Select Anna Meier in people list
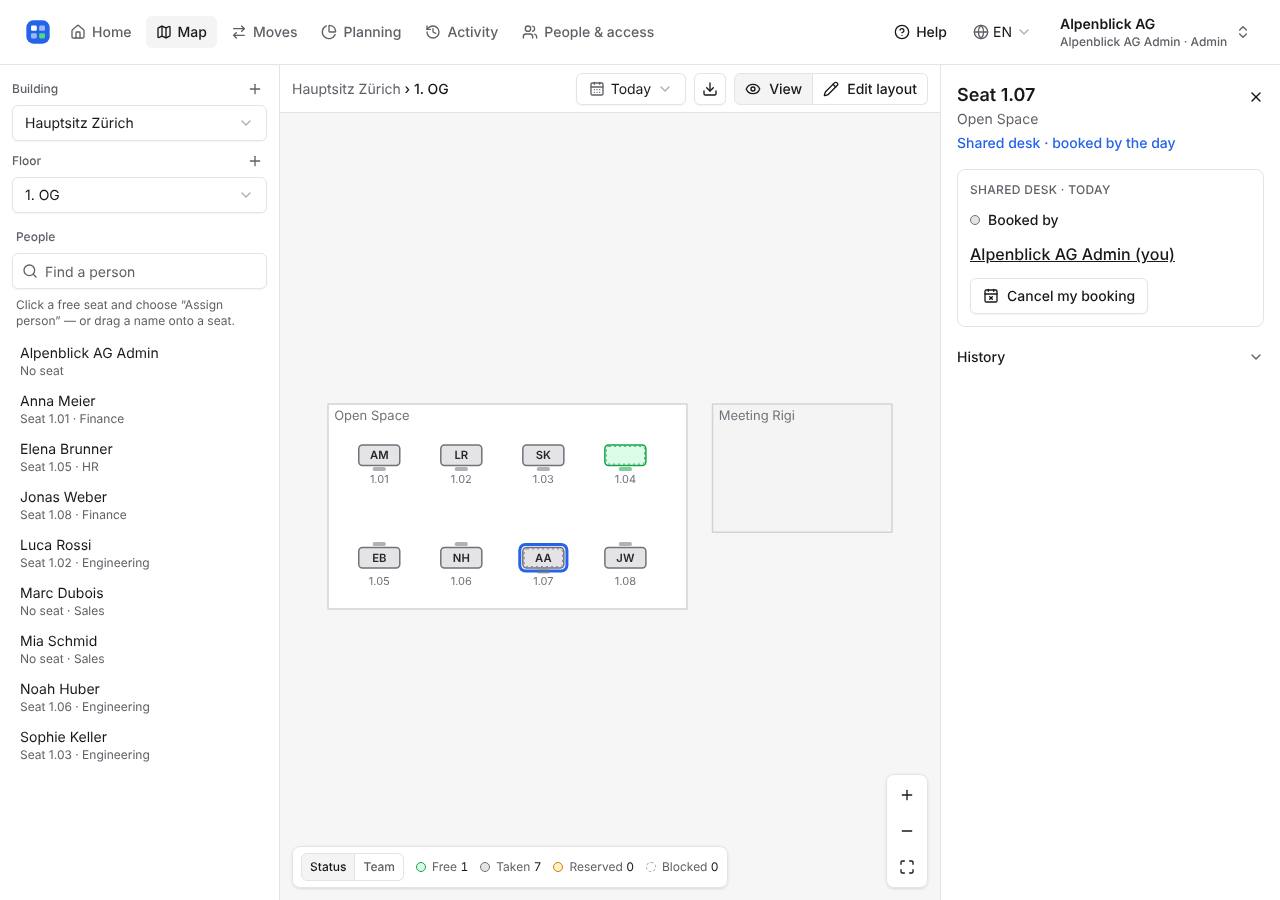 (139, 409)
